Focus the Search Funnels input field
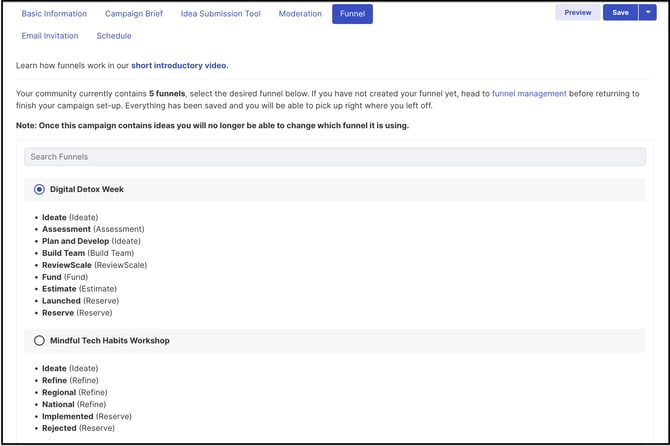 click(x=335, y=157)
